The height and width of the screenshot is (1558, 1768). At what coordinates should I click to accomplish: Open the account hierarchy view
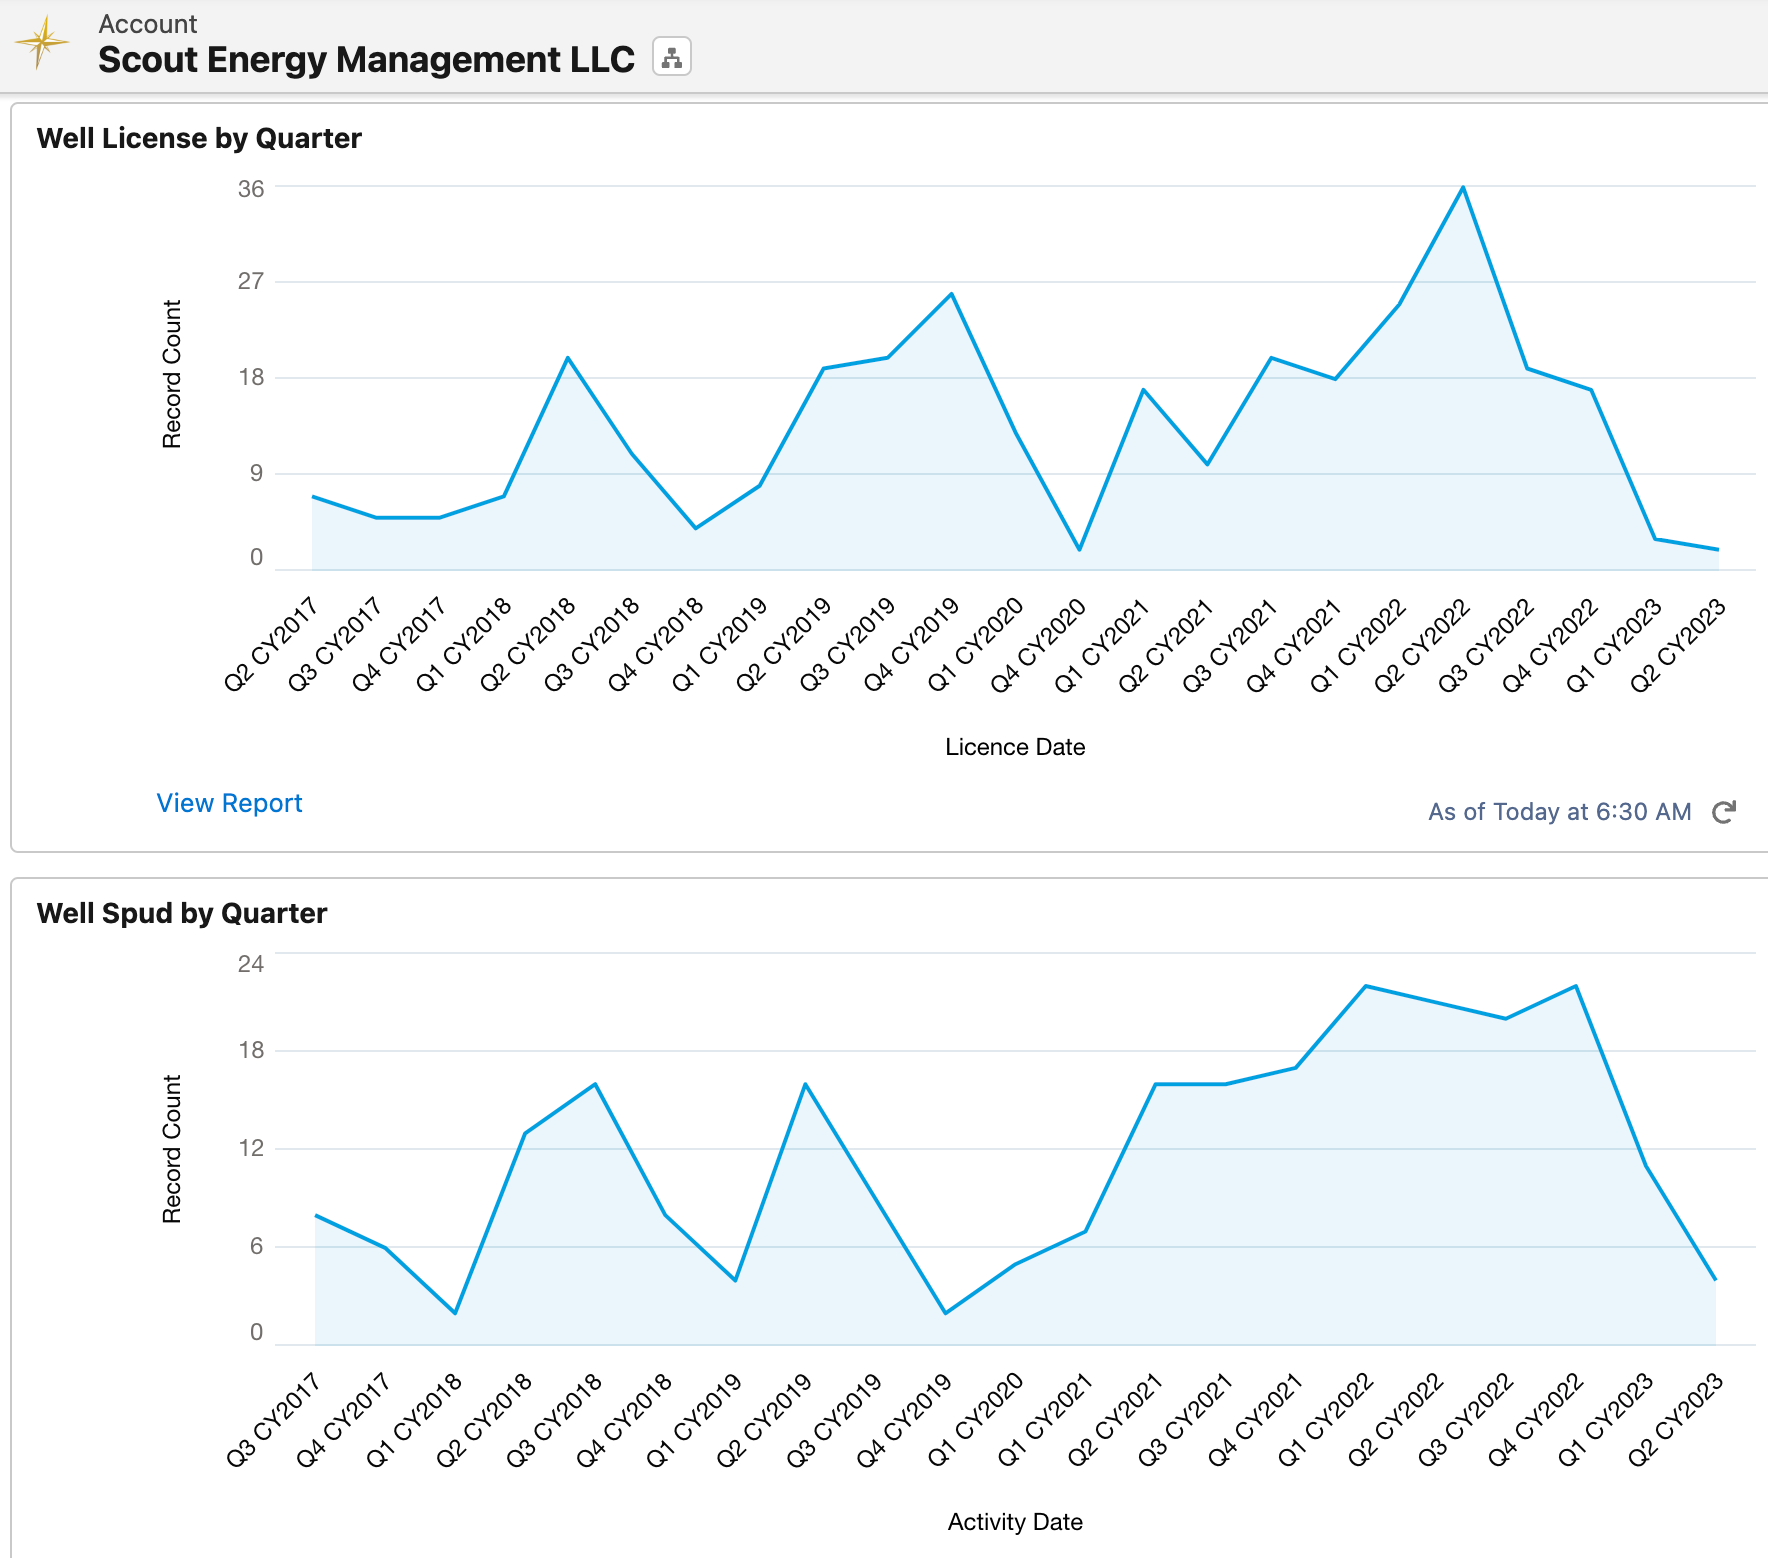coord(670,58)
